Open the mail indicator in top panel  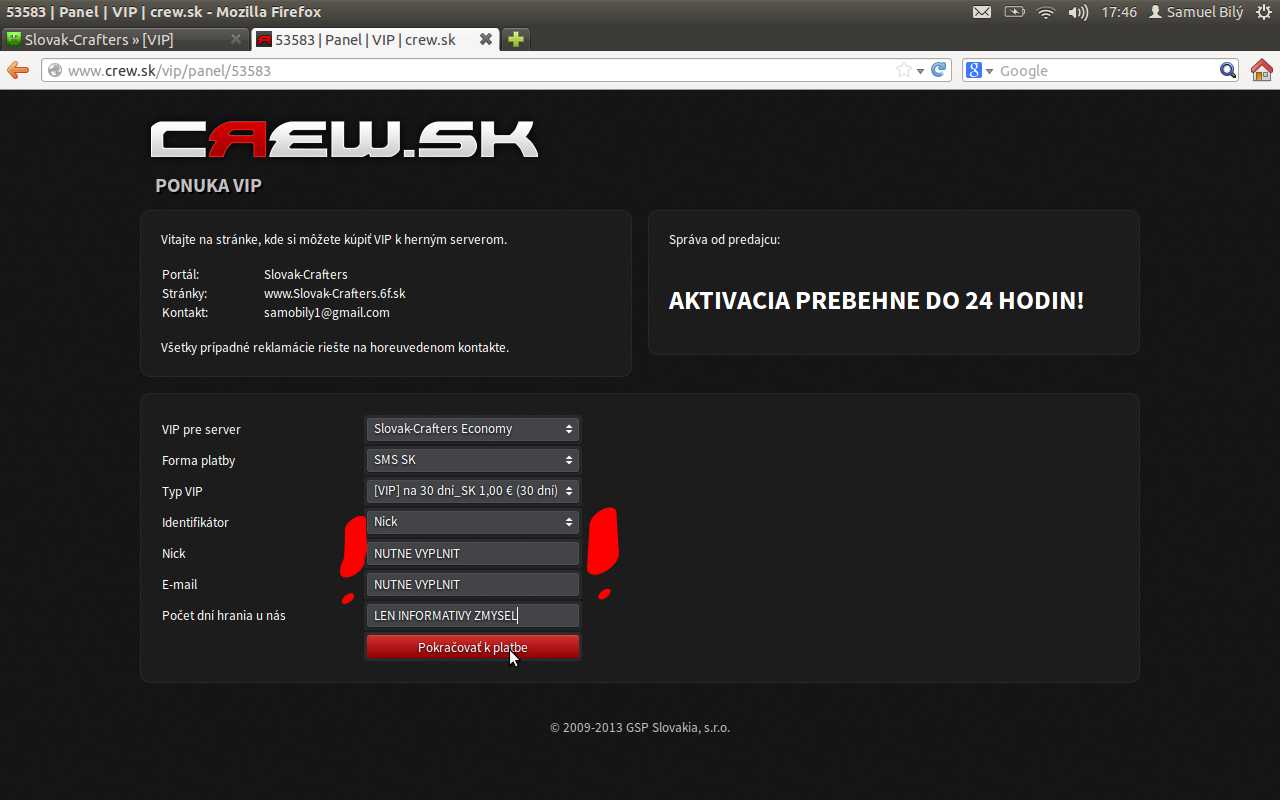(982, 12)
